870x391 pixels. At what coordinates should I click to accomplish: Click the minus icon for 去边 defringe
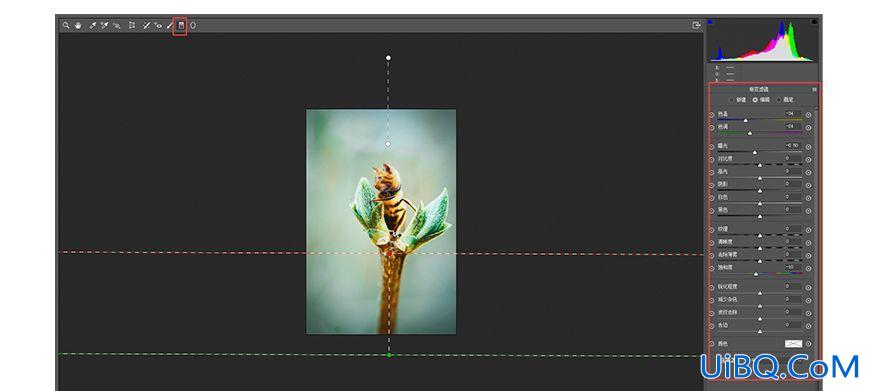(712, 326)
